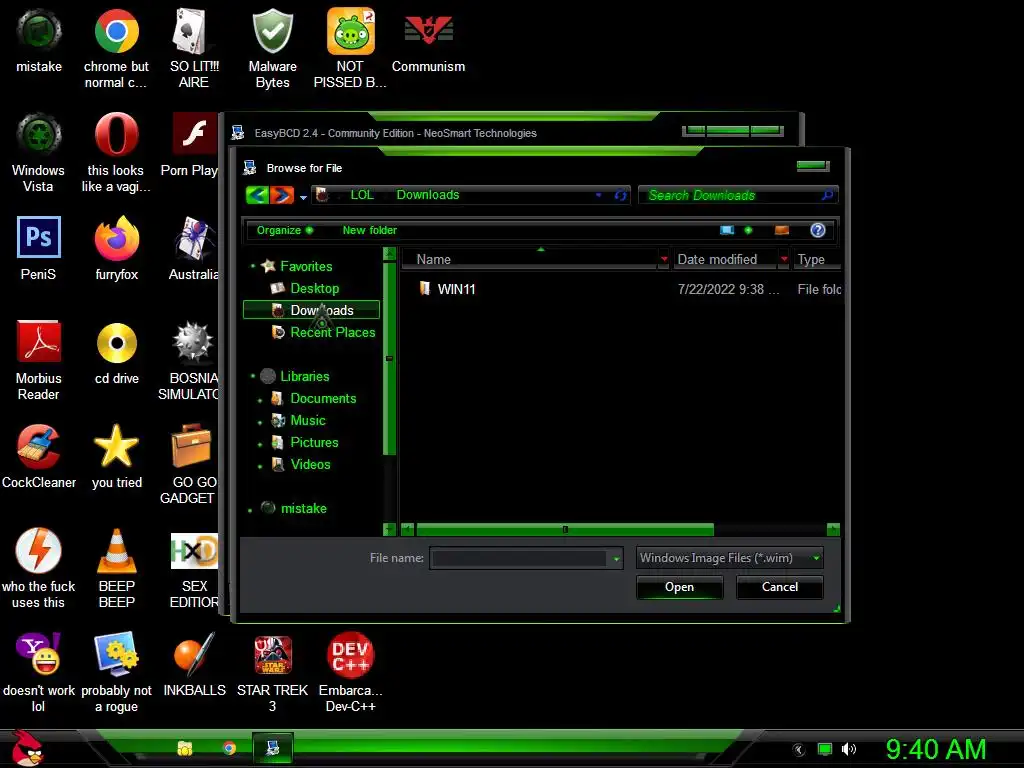Click the Cancel button
This screenshot has width=1024, height=768.
[x=780, y=586]
